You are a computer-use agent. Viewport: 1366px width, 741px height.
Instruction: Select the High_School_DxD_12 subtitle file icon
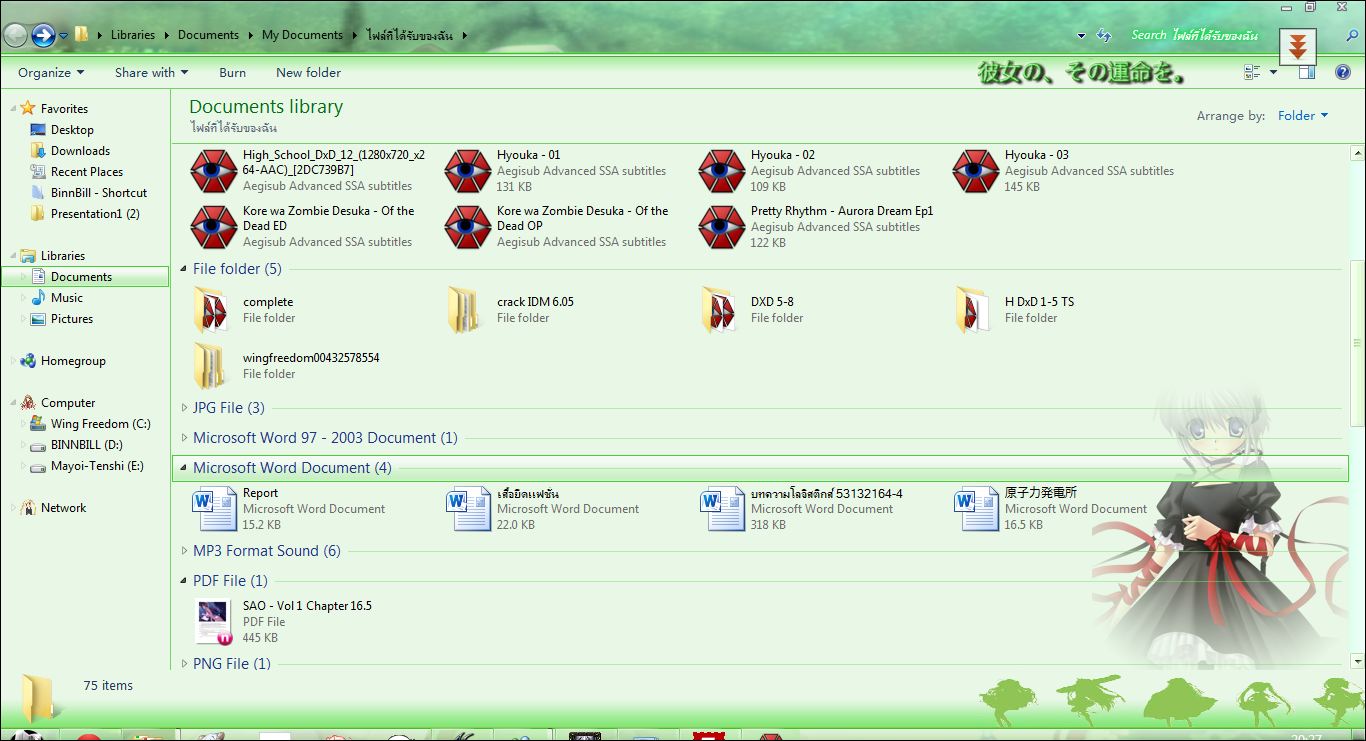coord(214,171)
